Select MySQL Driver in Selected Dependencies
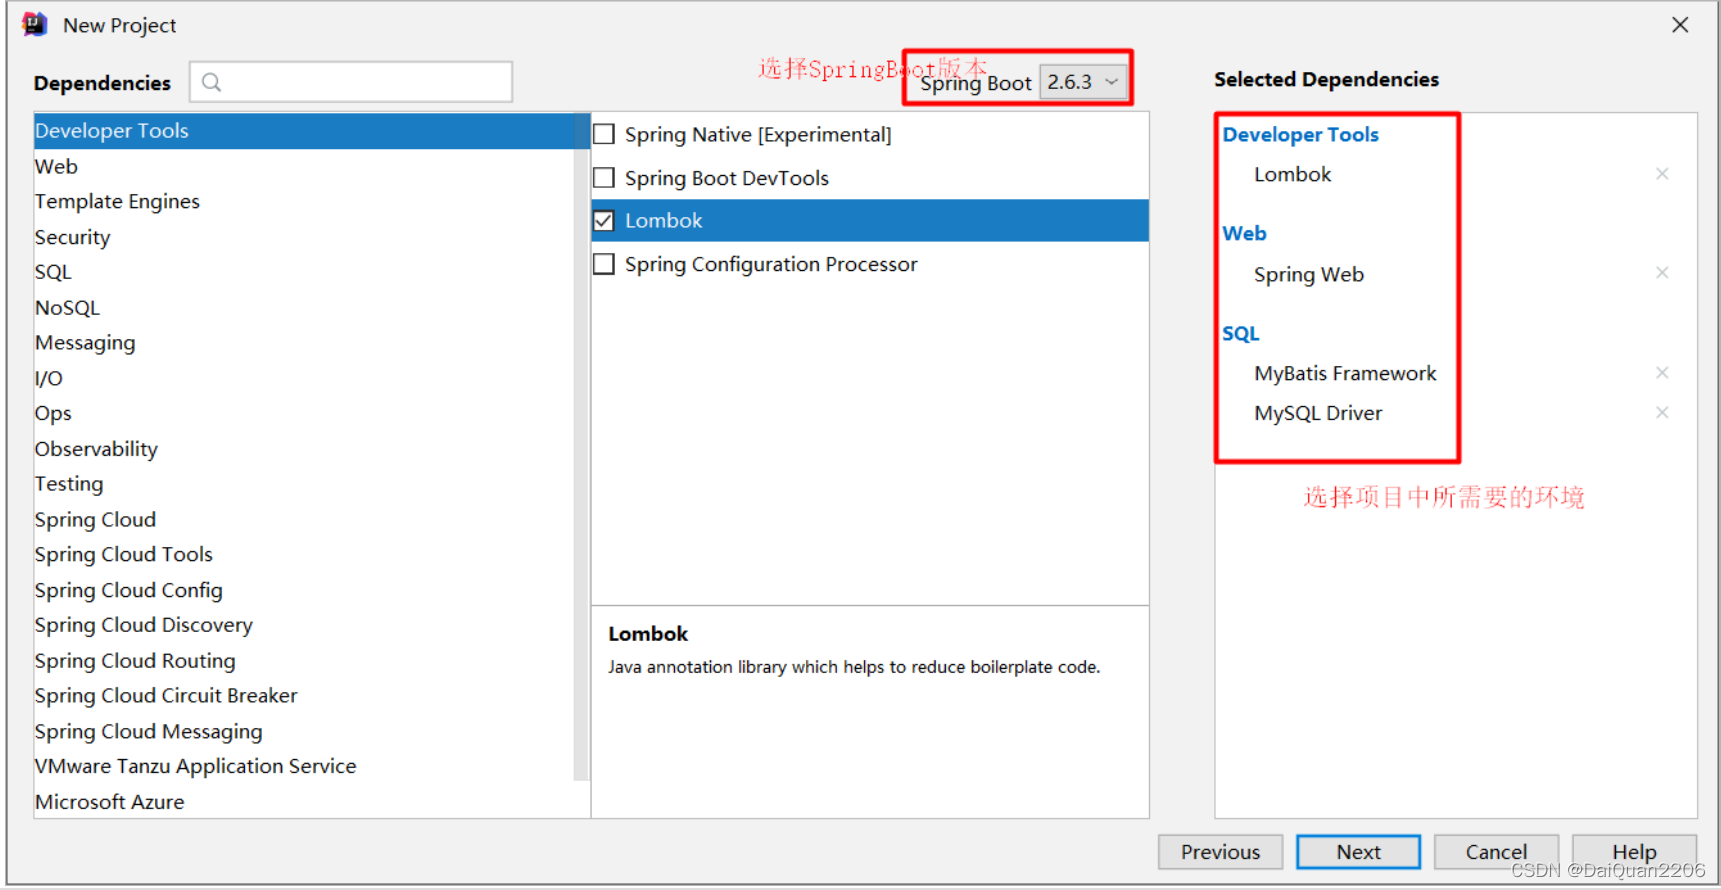Screen dimensions: 1721x890 (1318, 413)
